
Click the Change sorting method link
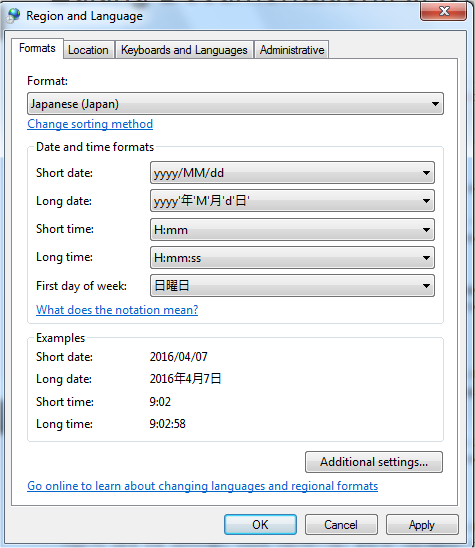tap(90, 124)
